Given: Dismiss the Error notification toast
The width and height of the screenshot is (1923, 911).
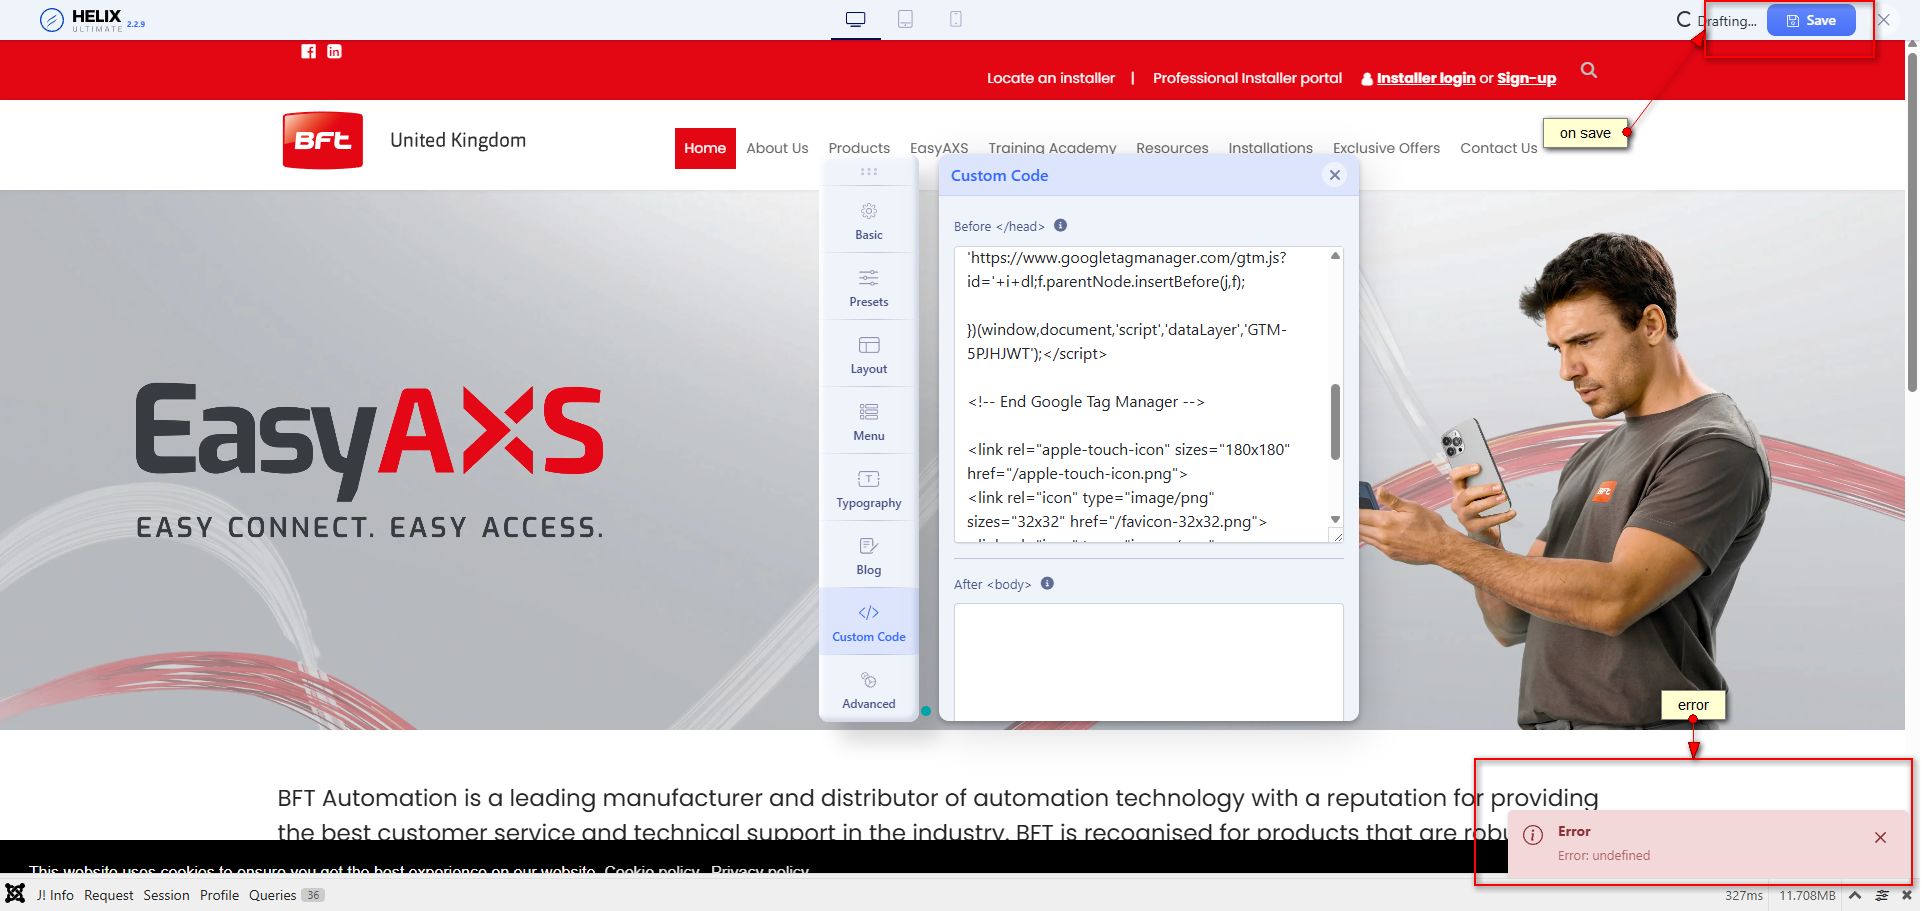Looking at the screenshot, I should [x=1880, y=837].
